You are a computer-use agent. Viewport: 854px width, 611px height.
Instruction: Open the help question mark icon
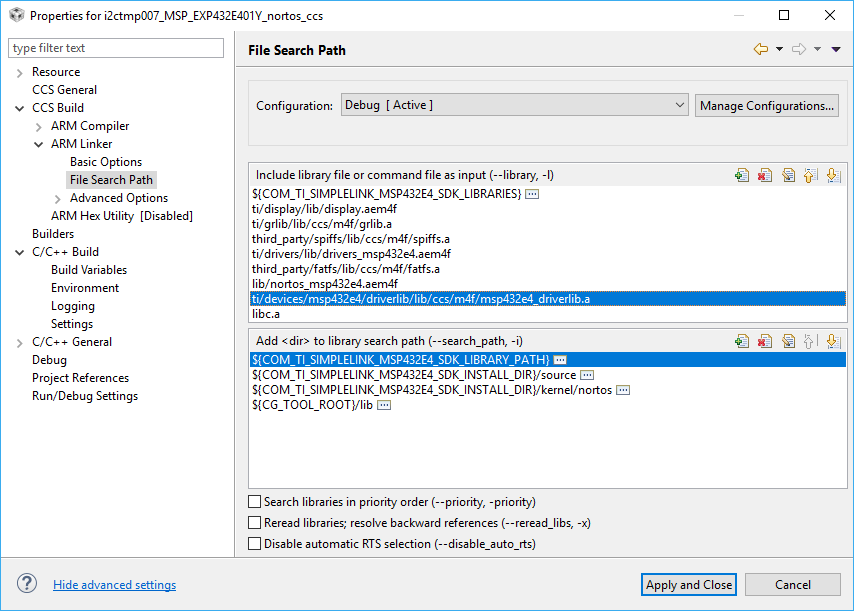pos(27,584)
